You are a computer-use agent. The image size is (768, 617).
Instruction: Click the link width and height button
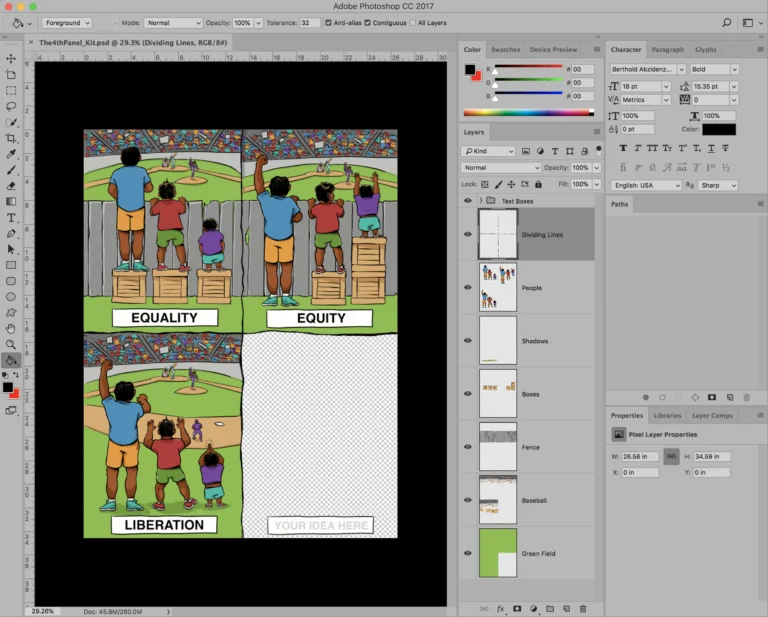pyautogui.click(x=671, y=456)
